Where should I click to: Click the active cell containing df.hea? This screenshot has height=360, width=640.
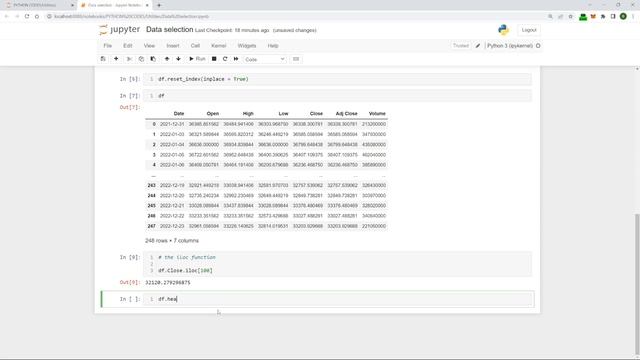(x=338, y=299)
